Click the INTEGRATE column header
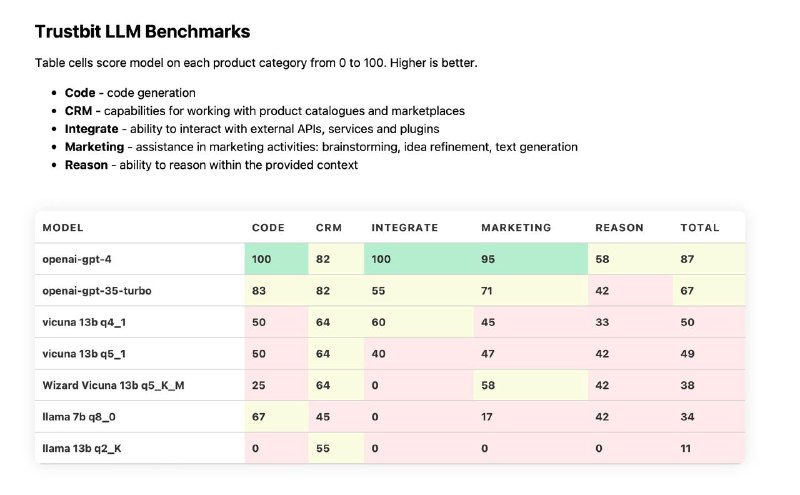Screen dimensions: 800x495 pos(405,228)
